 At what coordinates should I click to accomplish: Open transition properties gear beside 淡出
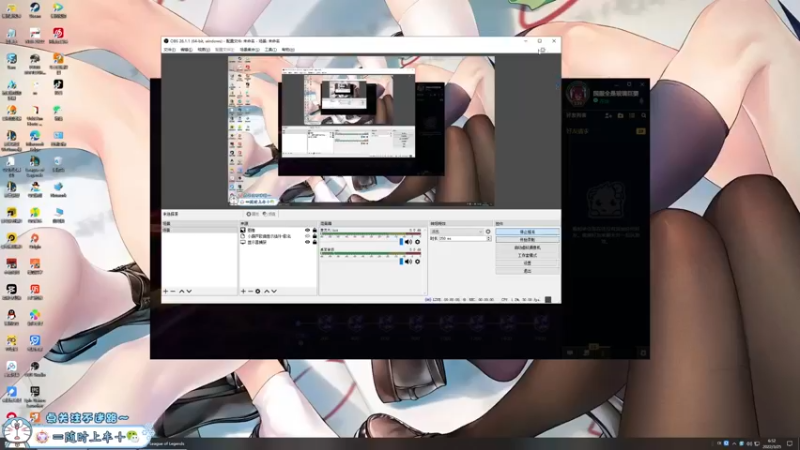point(488,232)
